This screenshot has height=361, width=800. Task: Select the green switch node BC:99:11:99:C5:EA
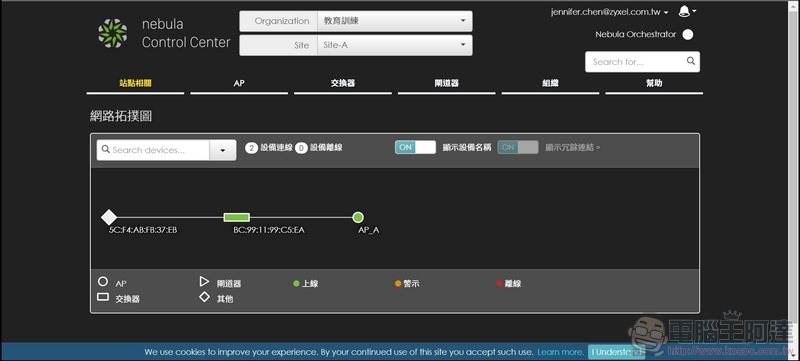click(x=237, y=217)
